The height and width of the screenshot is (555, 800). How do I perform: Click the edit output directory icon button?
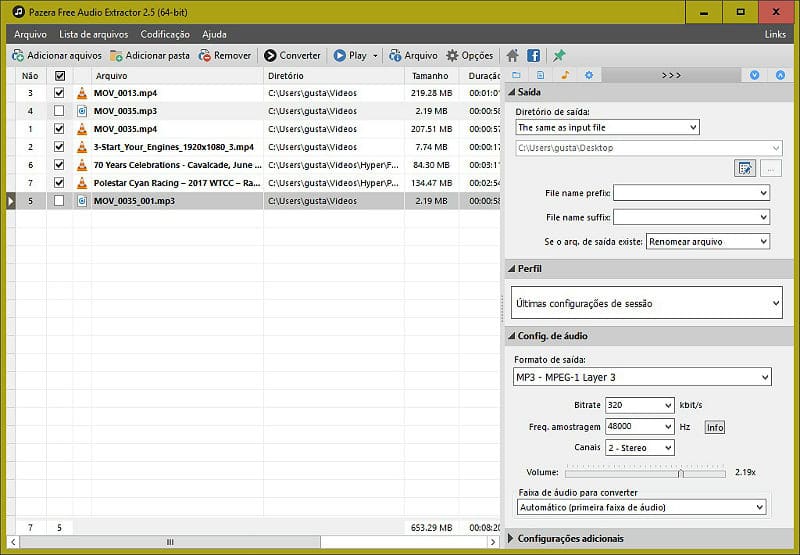pos(744,168)
